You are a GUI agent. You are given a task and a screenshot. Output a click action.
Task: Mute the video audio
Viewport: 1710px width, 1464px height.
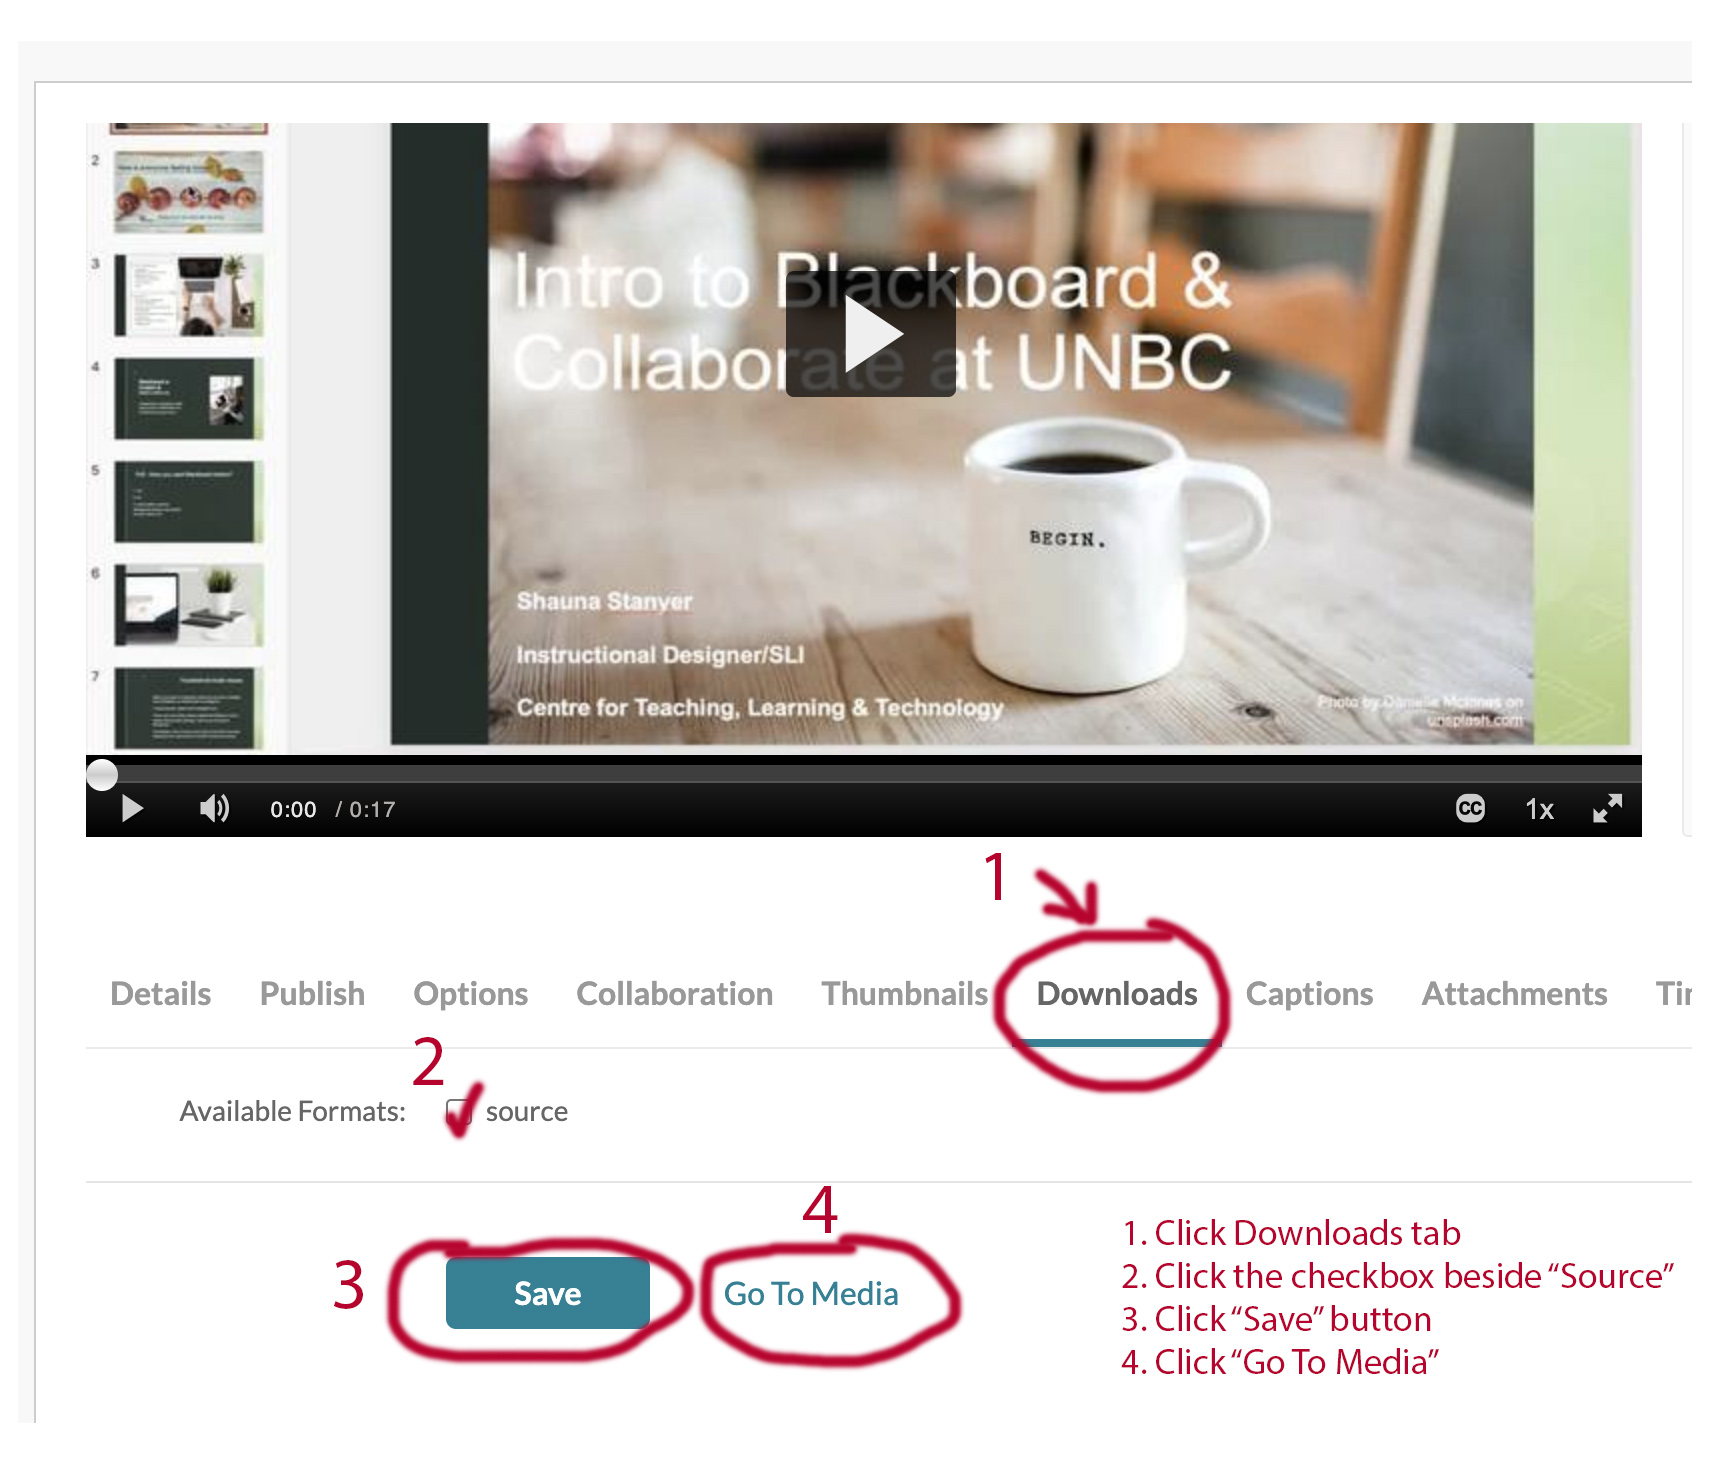(x=213, y=808)
